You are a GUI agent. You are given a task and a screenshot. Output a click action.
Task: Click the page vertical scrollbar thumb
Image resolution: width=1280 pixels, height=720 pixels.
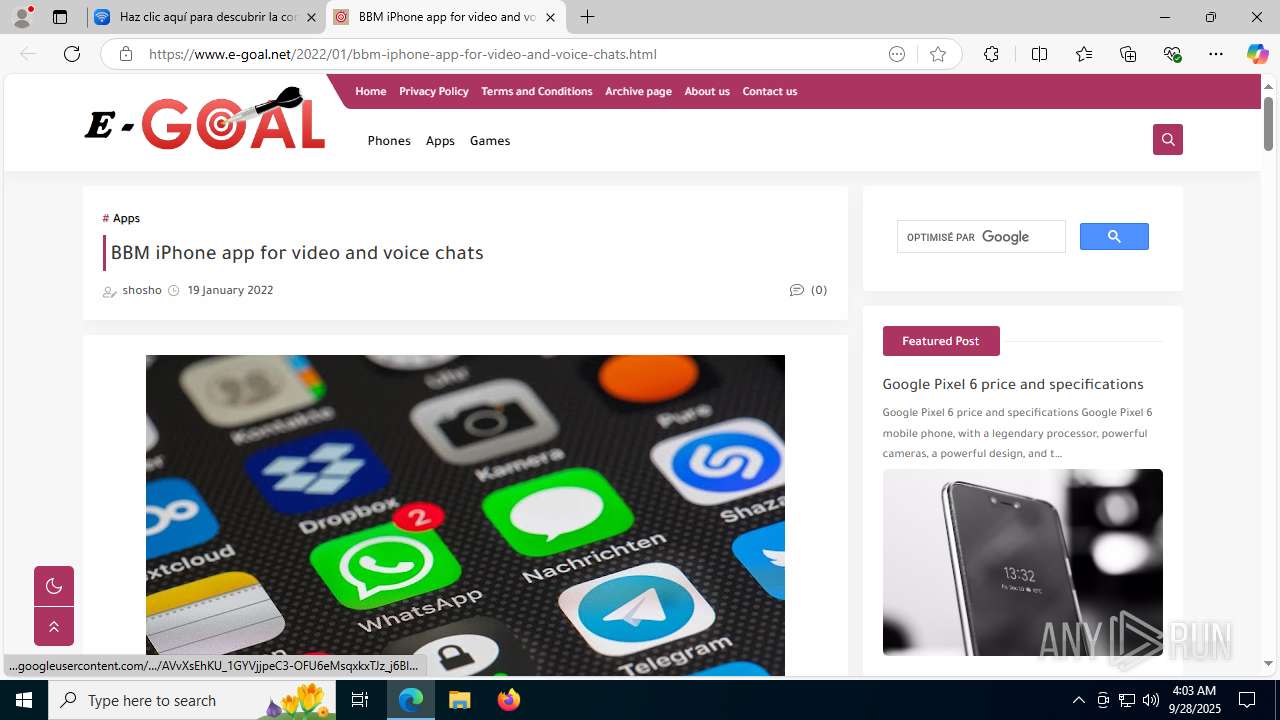1268,125
